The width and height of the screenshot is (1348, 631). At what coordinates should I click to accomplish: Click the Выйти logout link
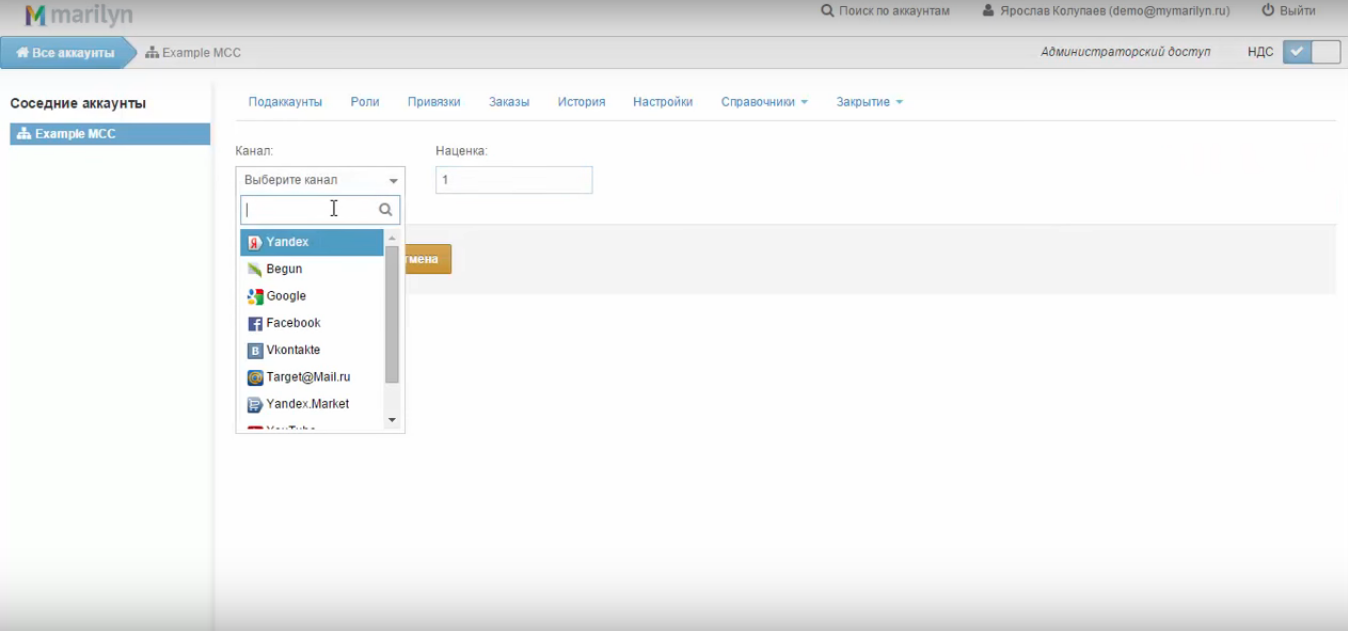(x=1288, y=11)
